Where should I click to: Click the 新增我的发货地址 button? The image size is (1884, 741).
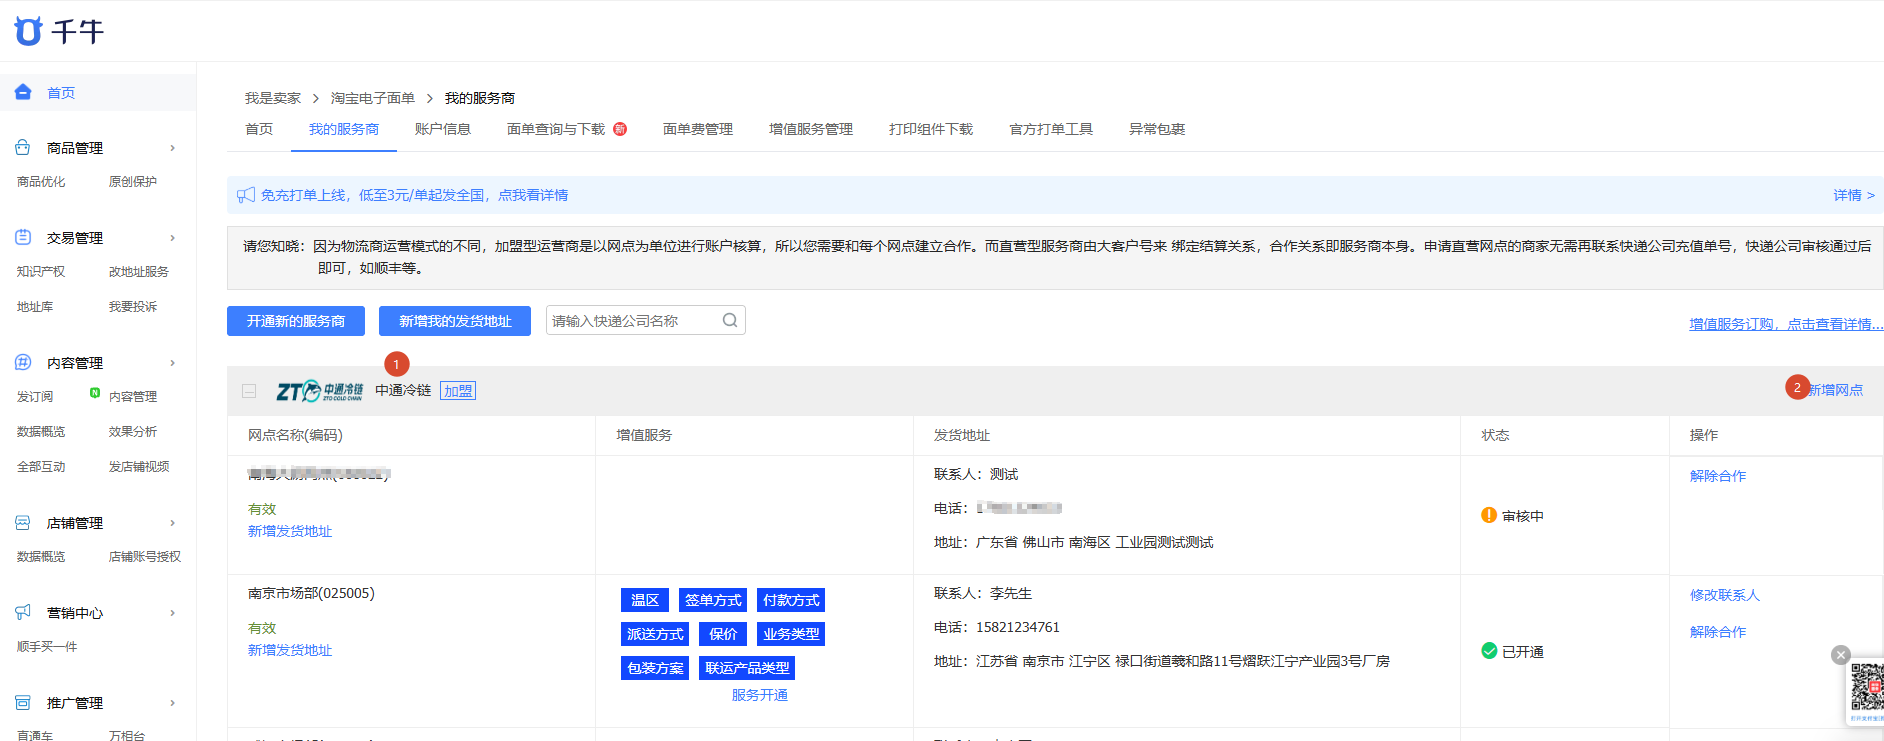(455, 321)
